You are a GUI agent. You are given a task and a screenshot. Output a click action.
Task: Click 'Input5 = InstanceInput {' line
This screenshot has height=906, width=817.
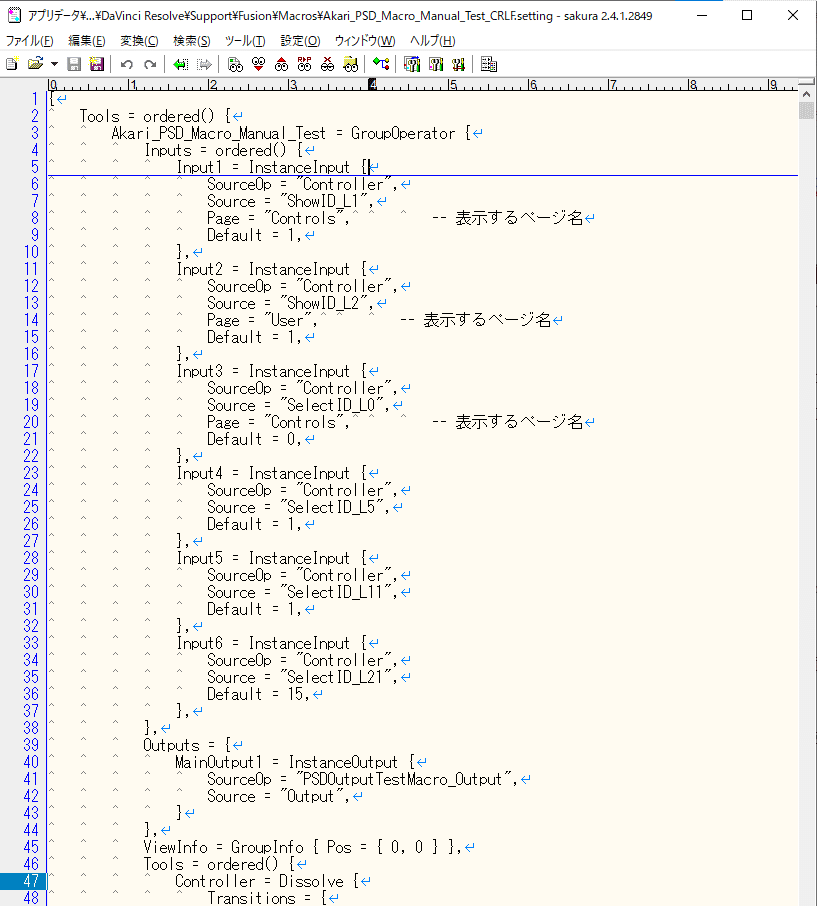point(272,558)
